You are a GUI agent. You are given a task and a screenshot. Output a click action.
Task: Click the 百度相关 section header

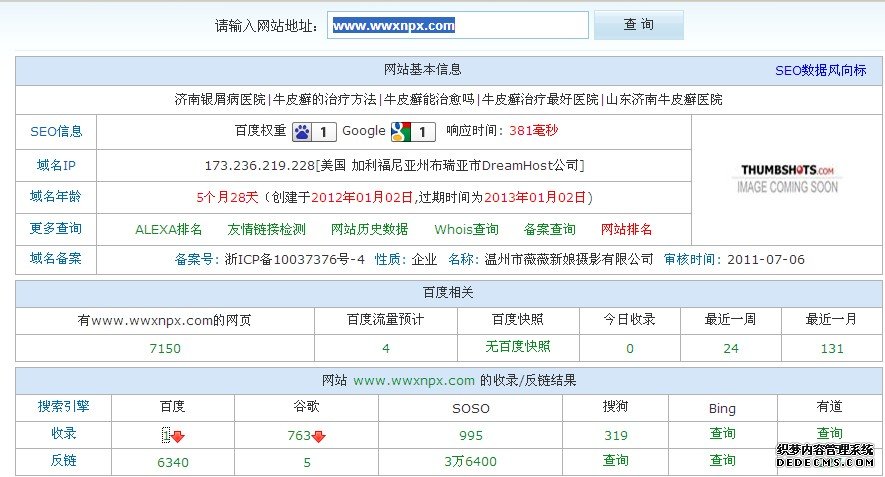448,293
